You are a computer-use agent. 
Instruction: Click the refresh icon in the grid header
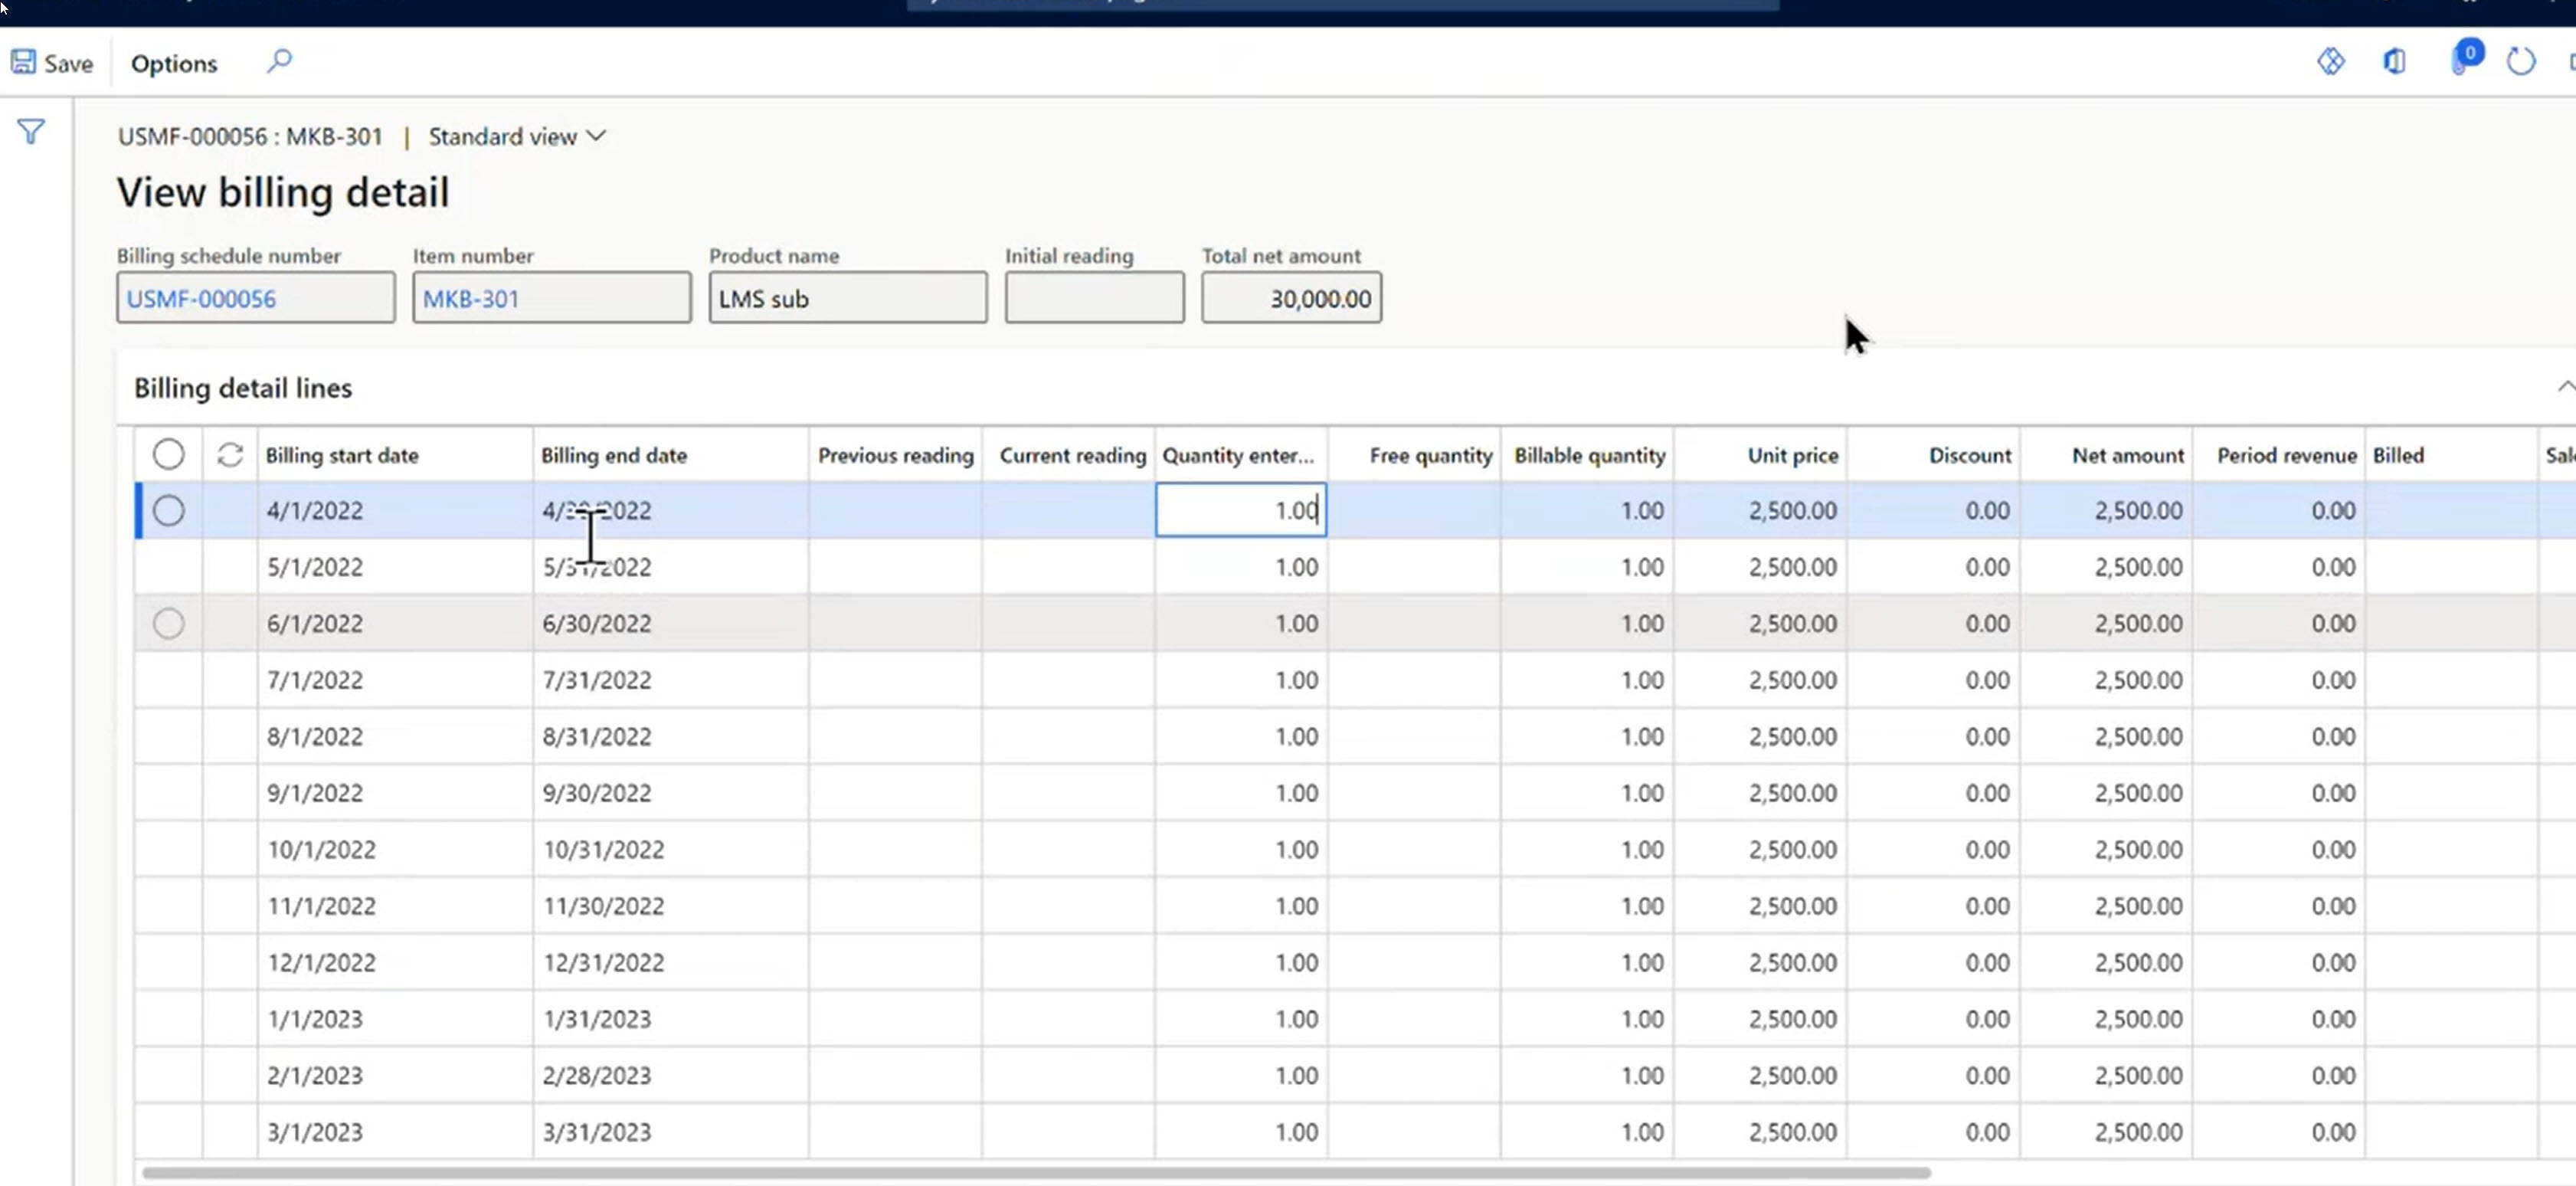pyautogui.click(x=229, y=455)
